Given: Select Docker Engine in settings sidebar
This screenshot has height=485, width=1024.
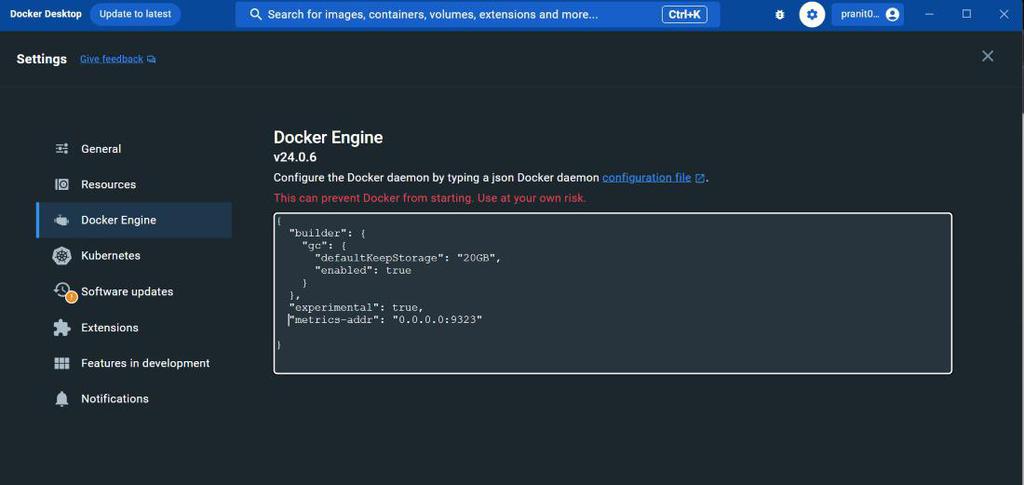Looking at the screenshot, I should tap(134, 220).
